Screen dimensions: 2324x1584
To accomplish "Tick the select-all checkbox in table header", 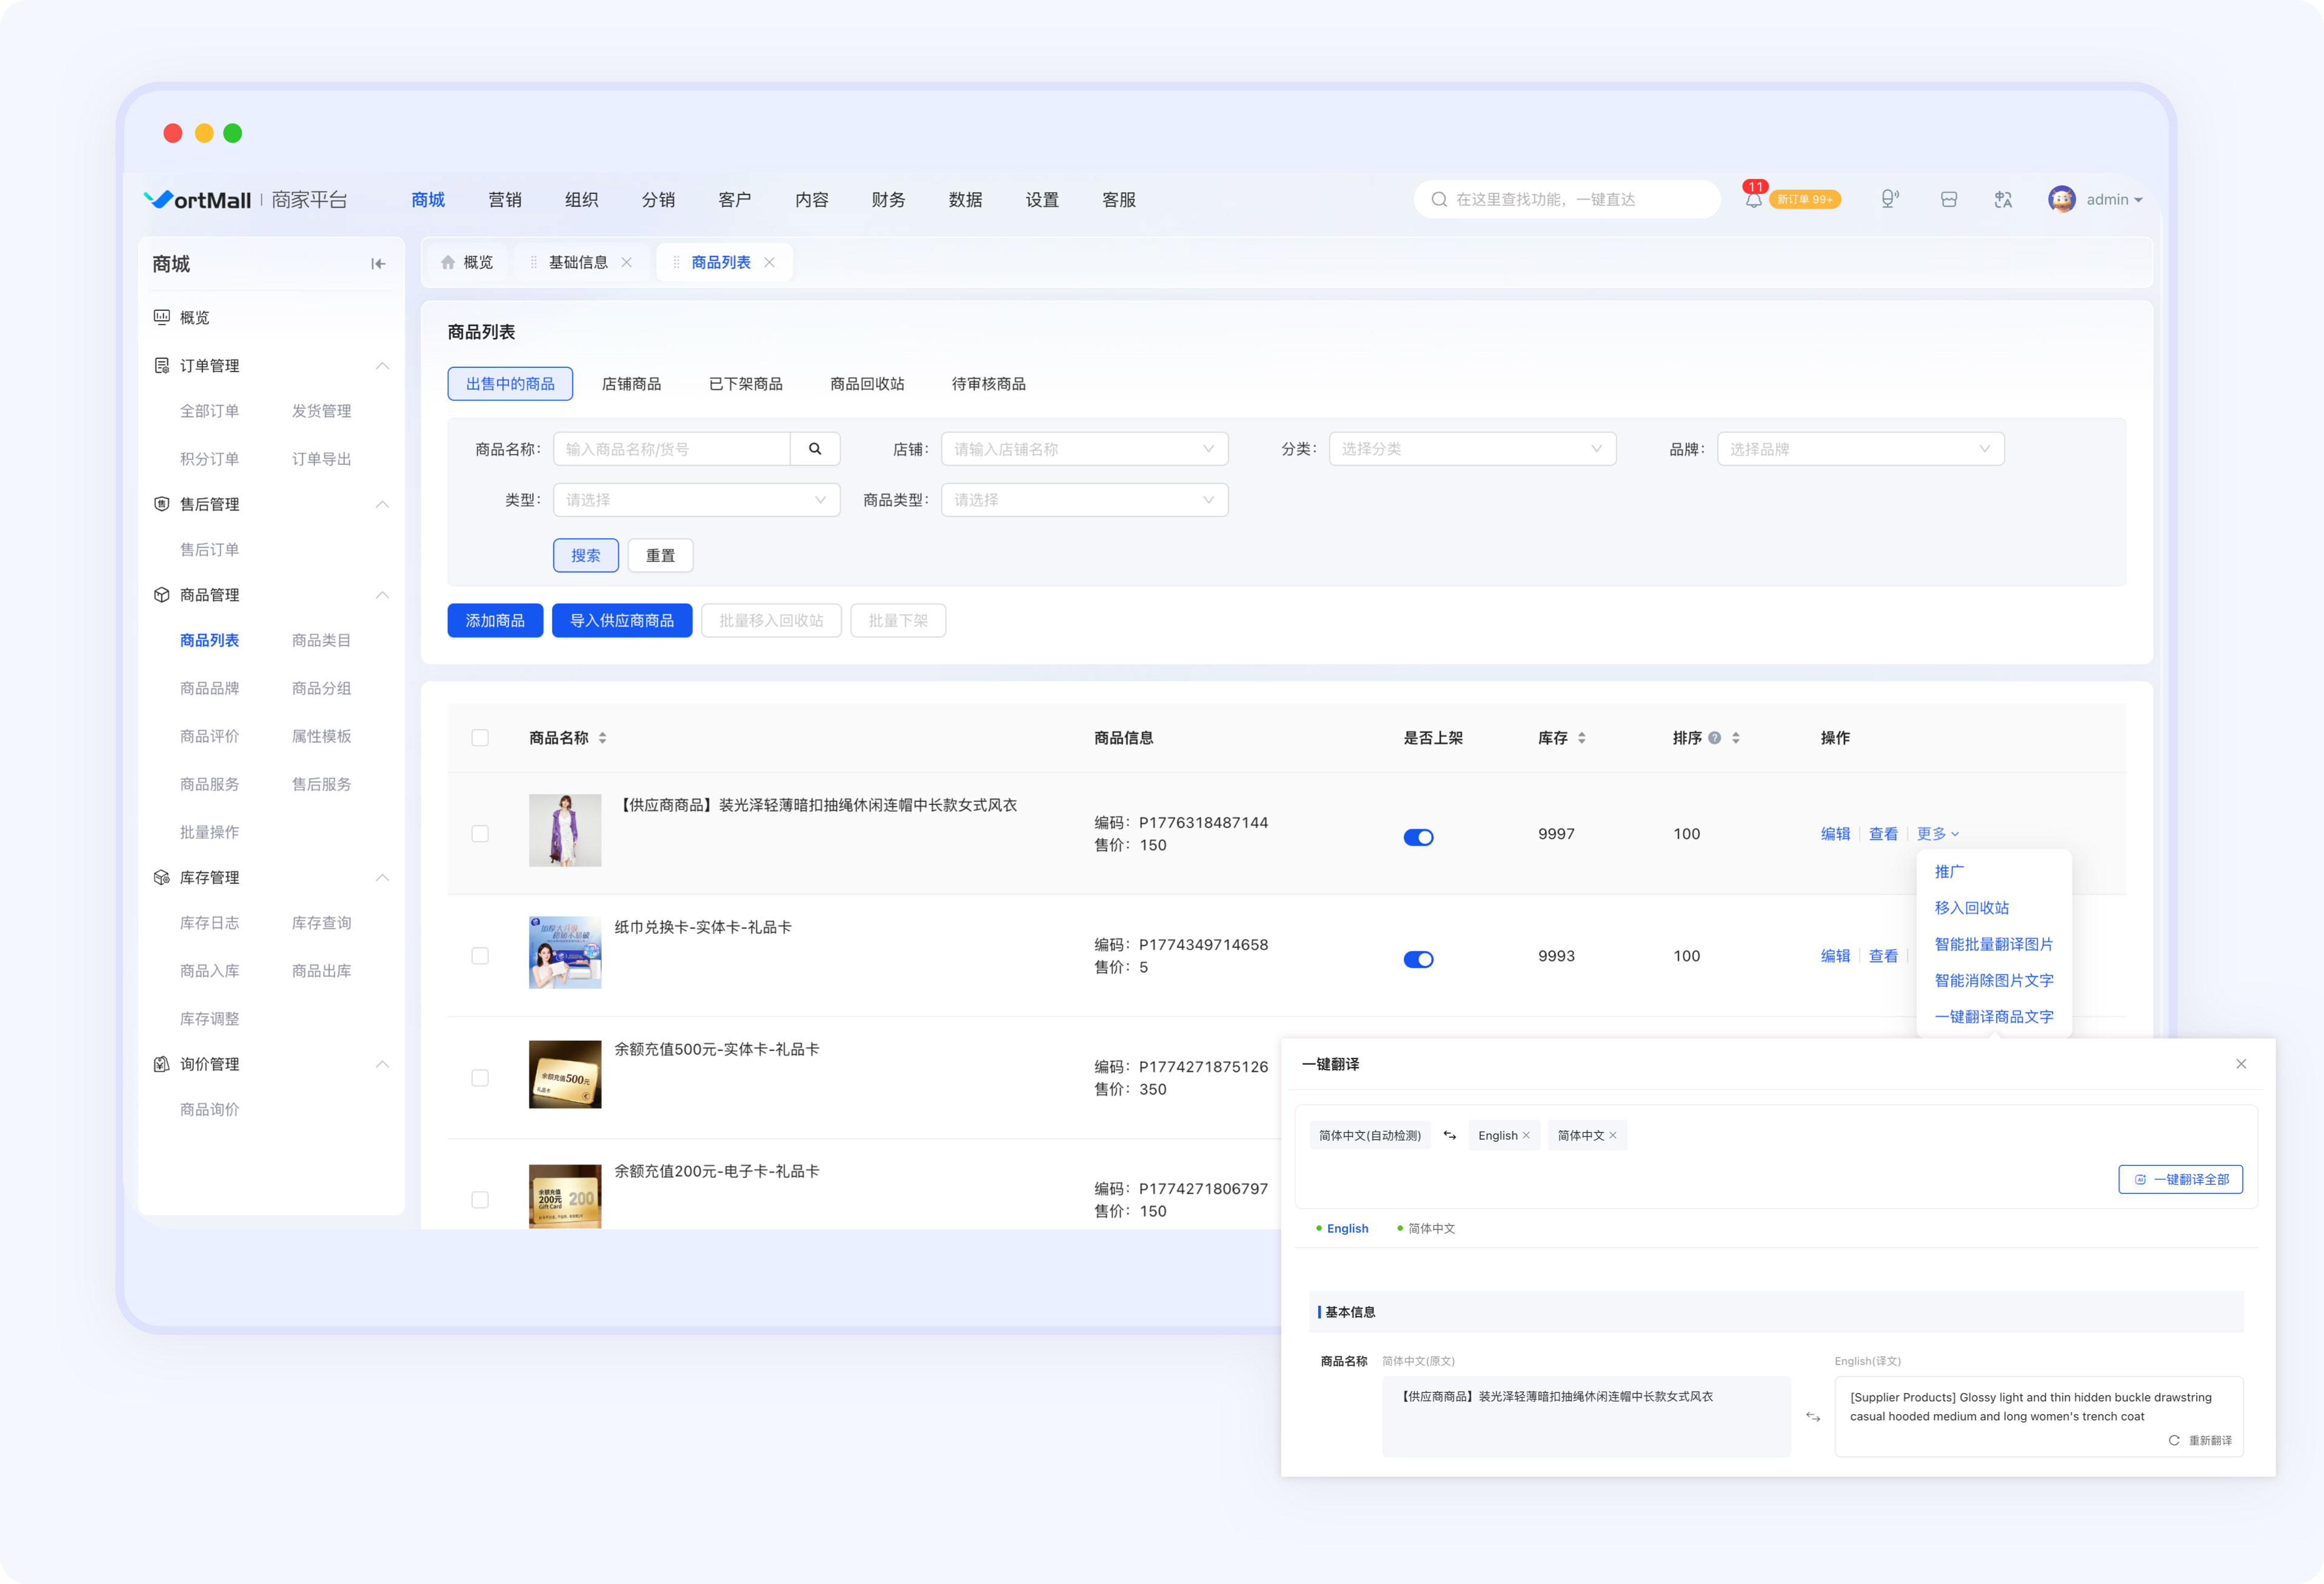I will [480, 738].
